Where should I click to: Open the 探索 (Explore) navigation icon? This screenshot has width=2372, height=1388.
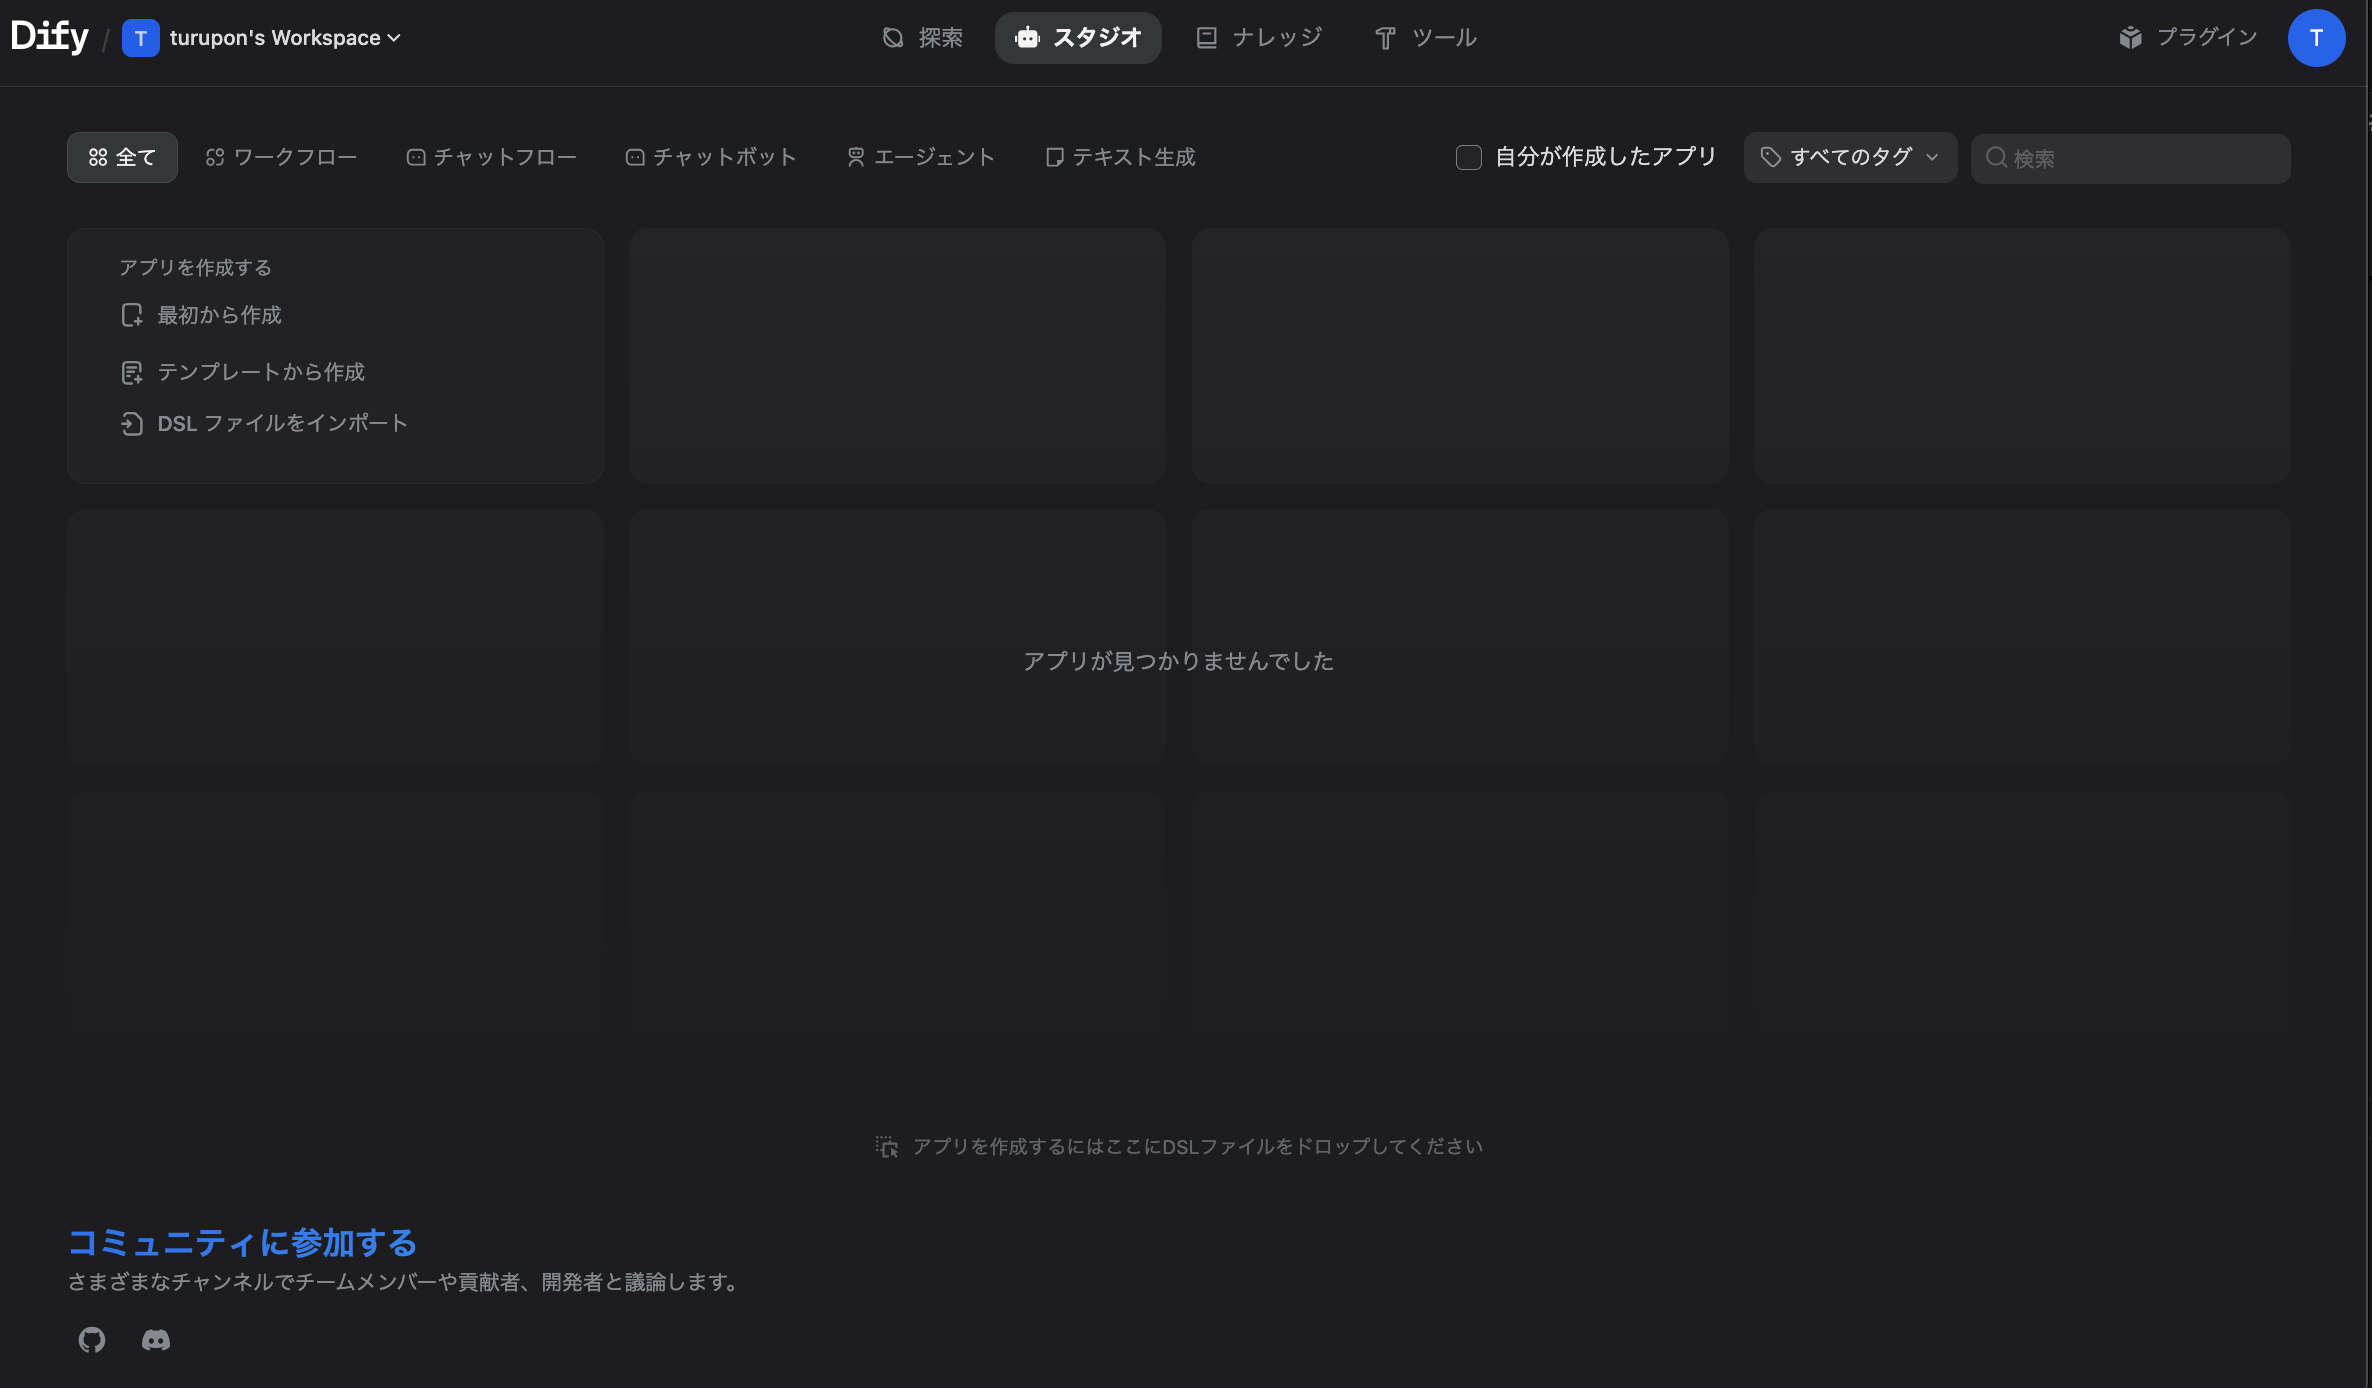coord(895,37)
